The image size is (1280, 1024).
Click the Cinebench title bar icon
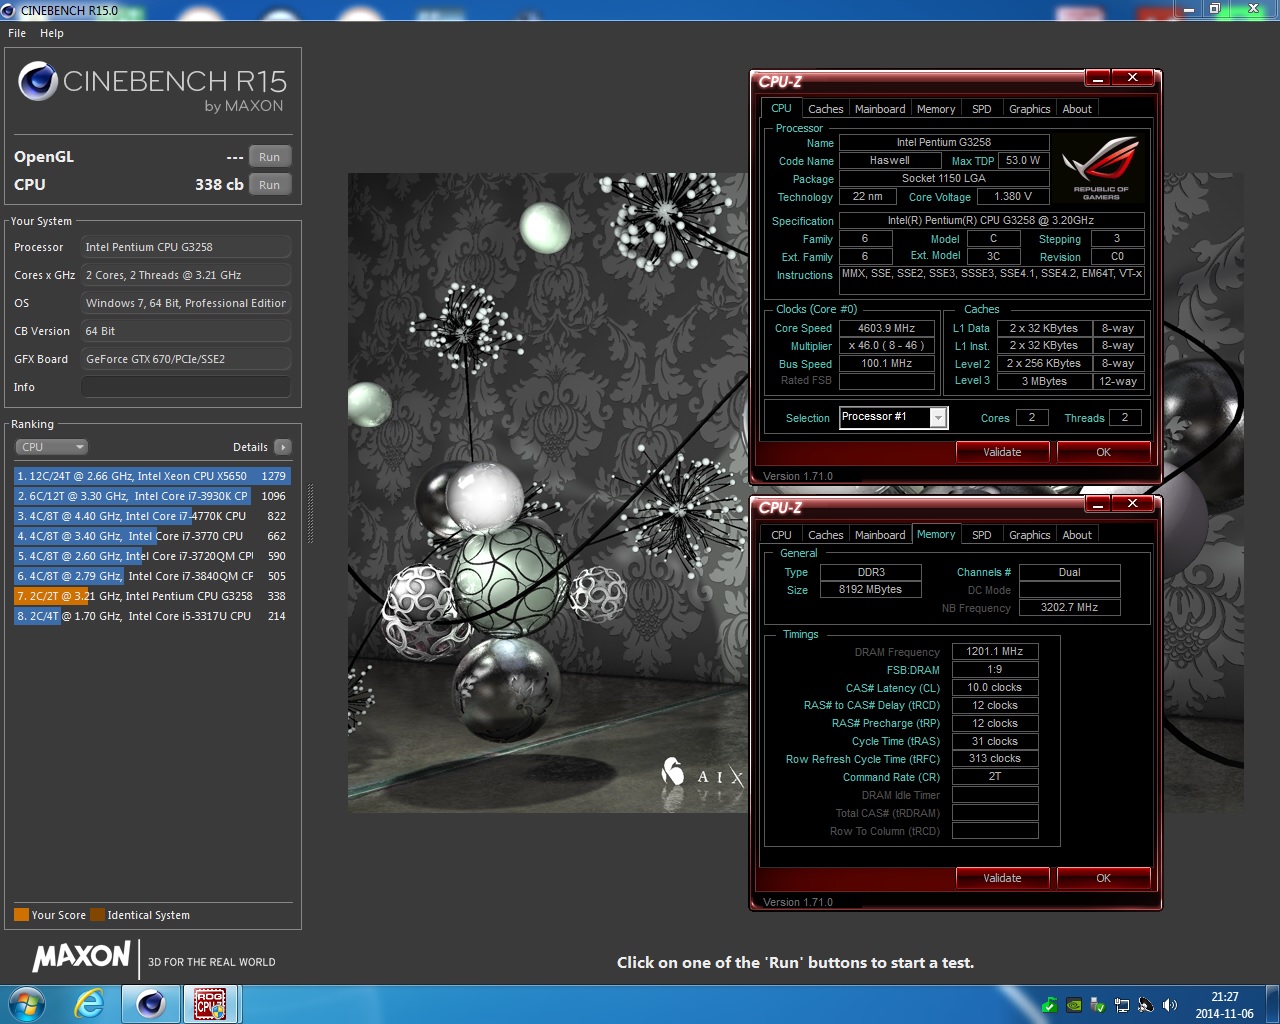[10, 10]
